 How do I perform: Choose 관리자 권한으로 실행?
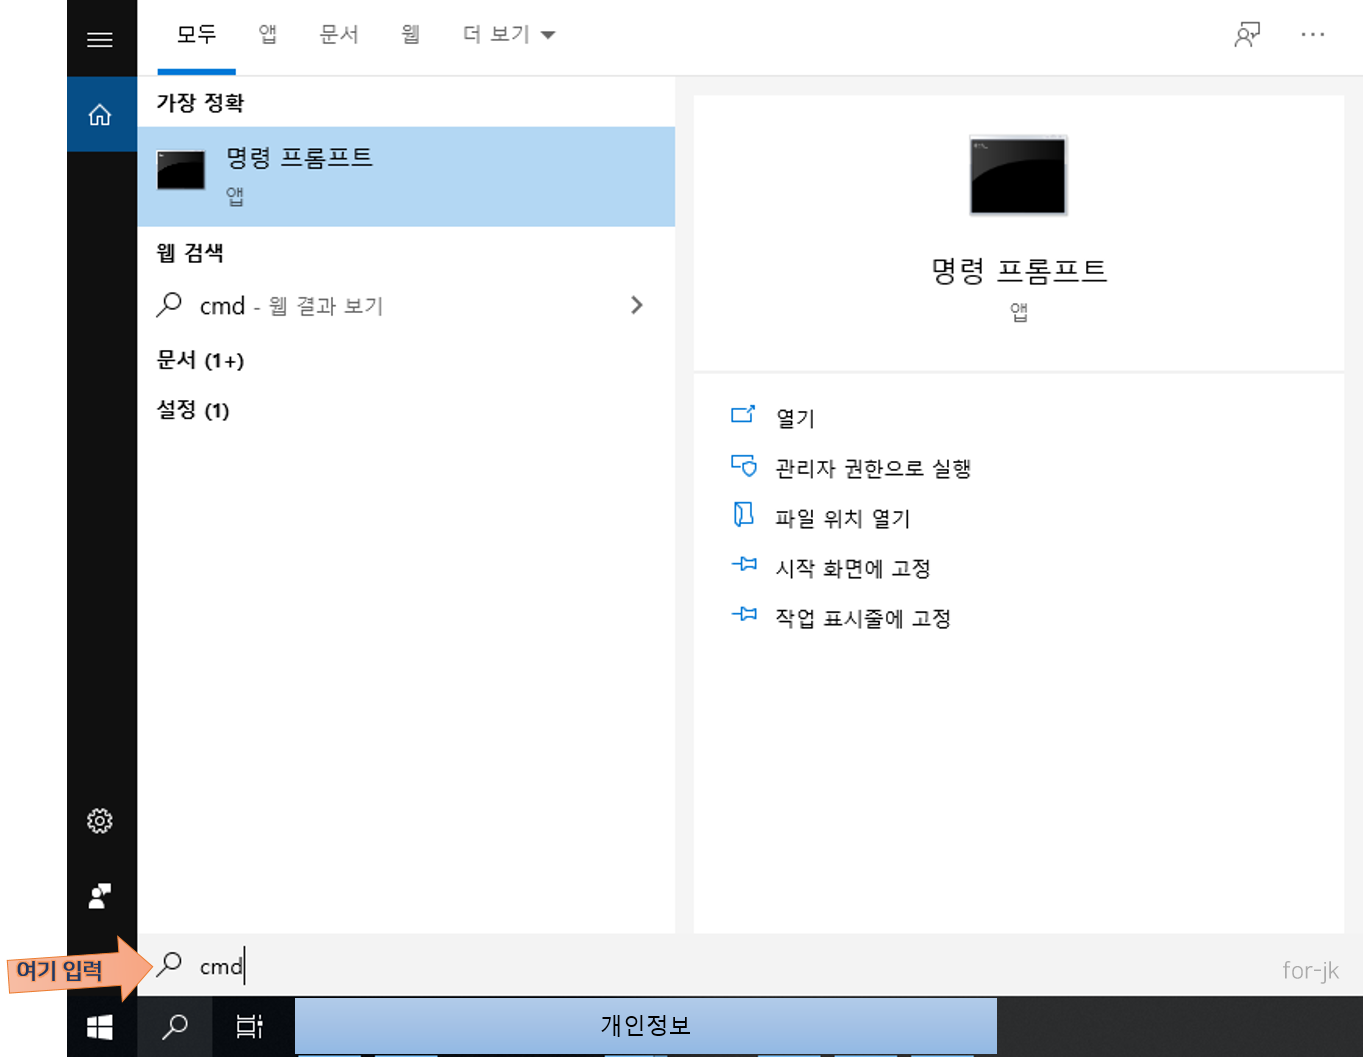pos(873,468)
